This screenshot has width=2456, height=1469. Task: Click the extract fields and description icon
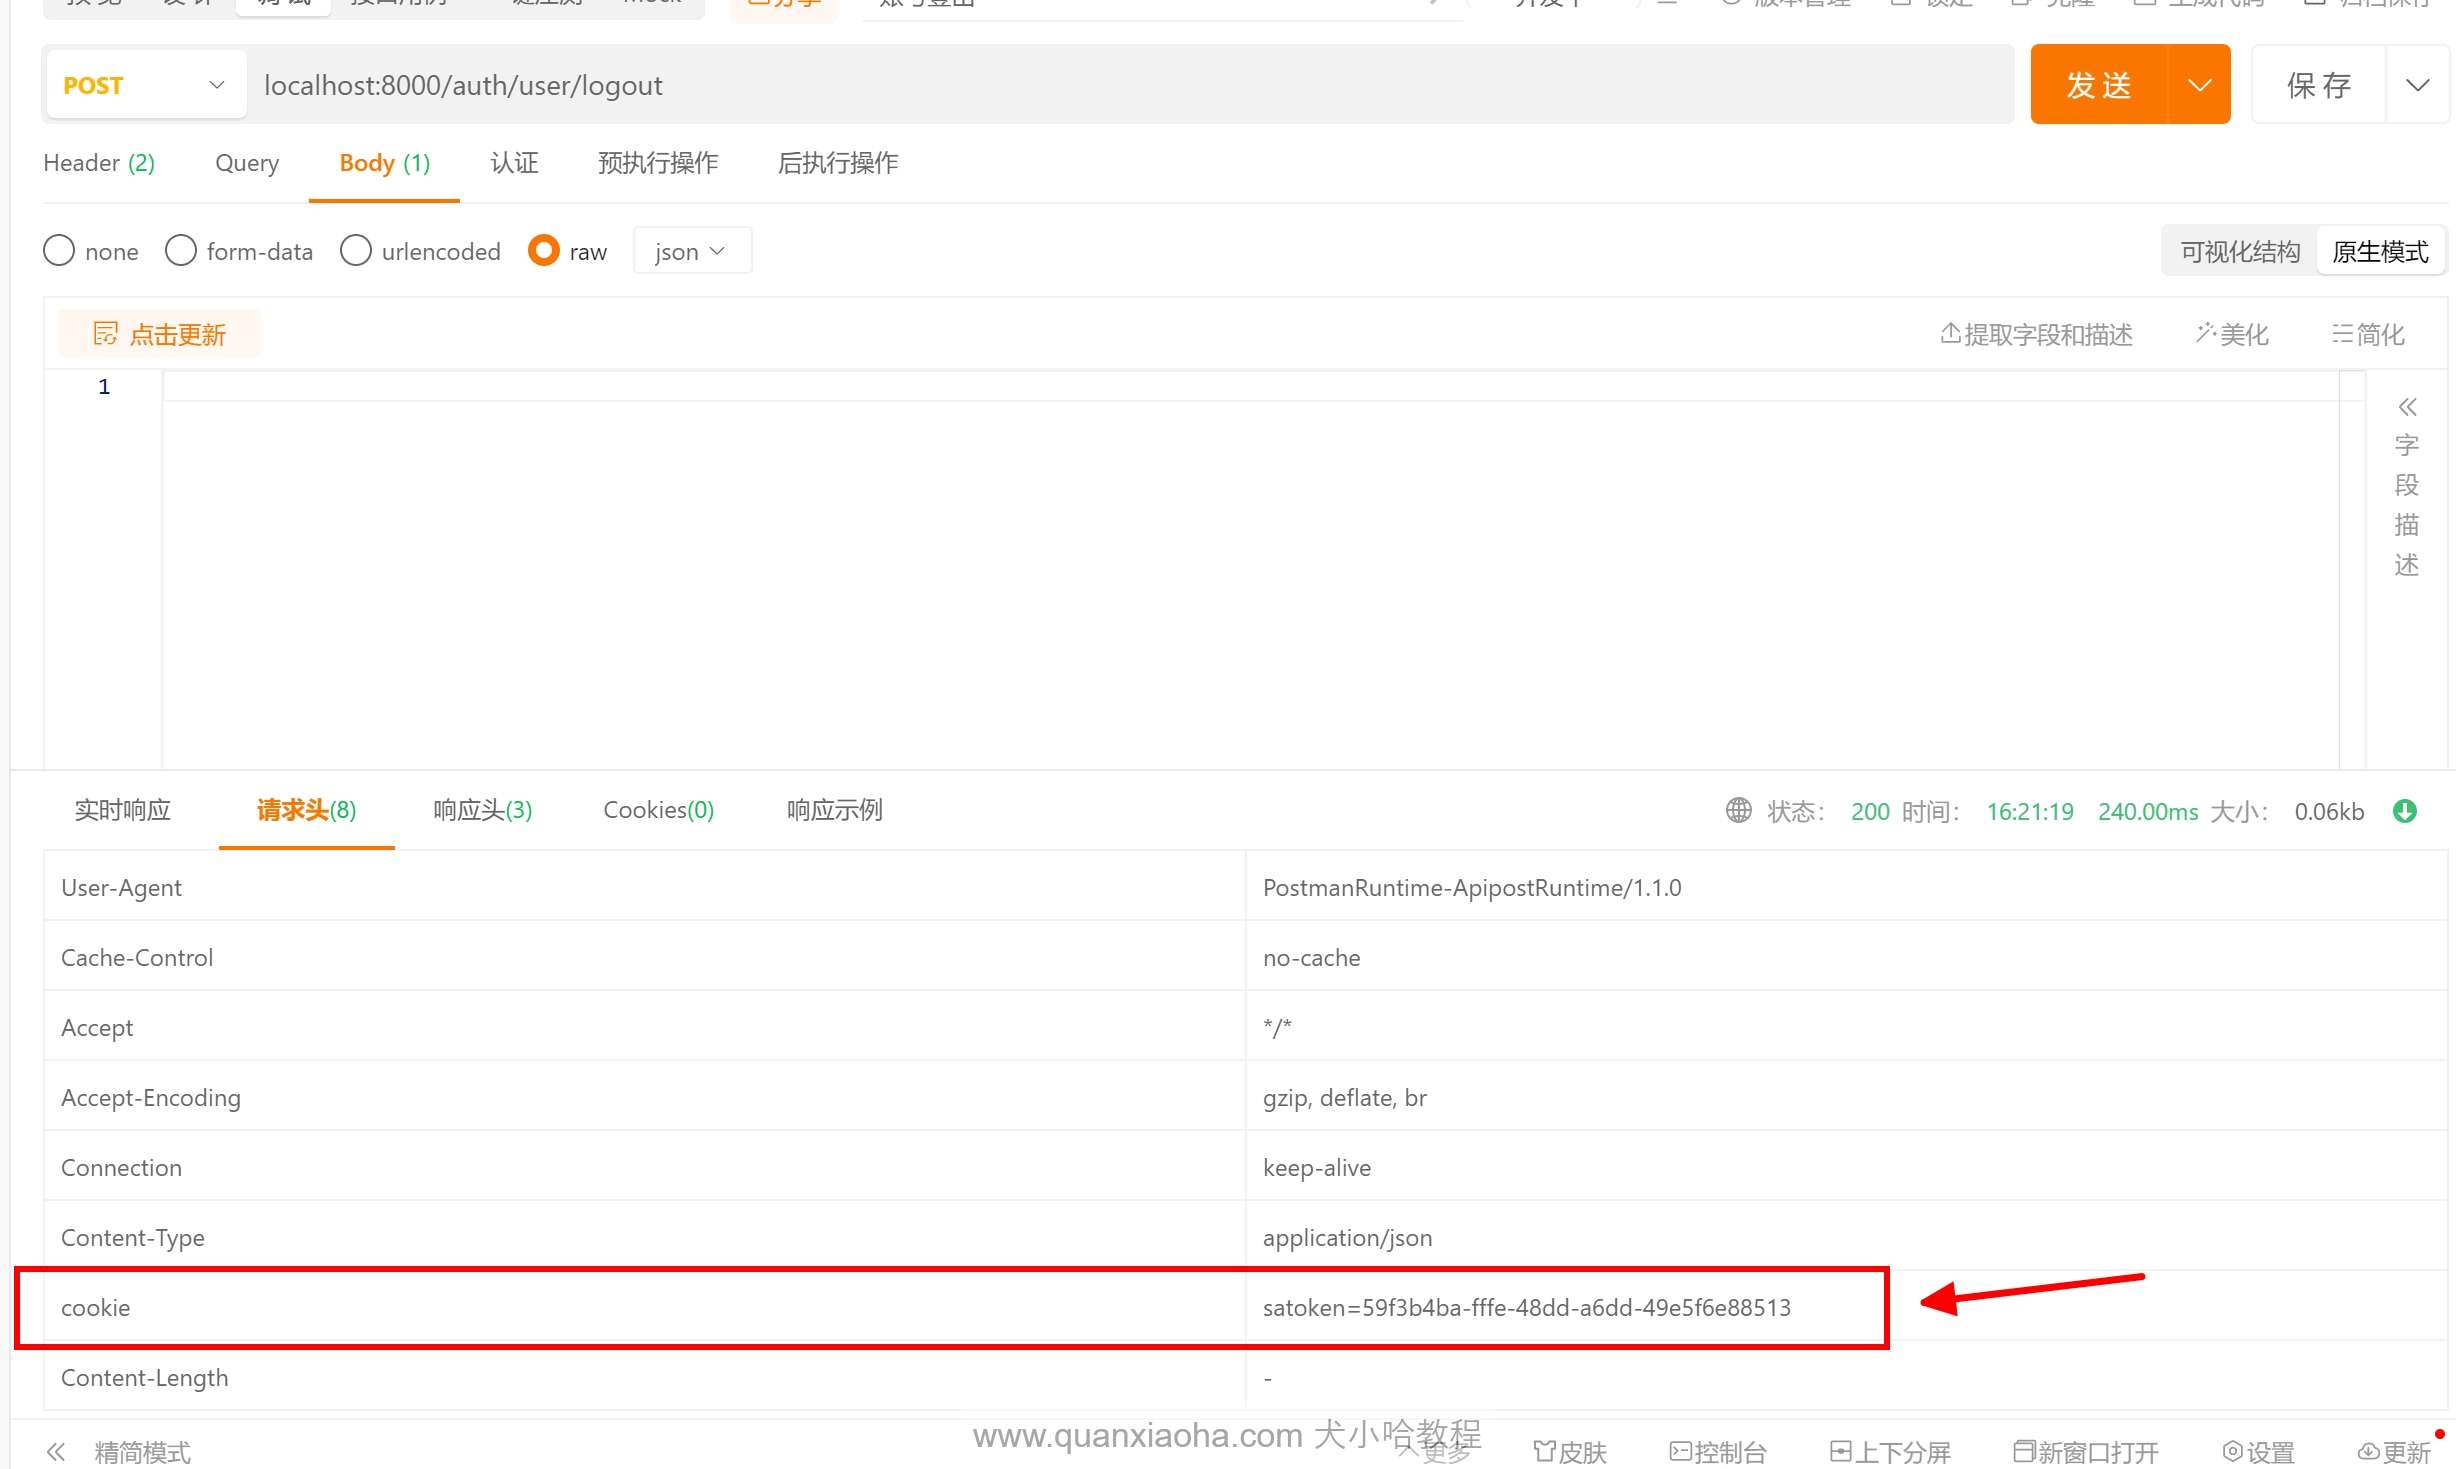coord(1950,334)
